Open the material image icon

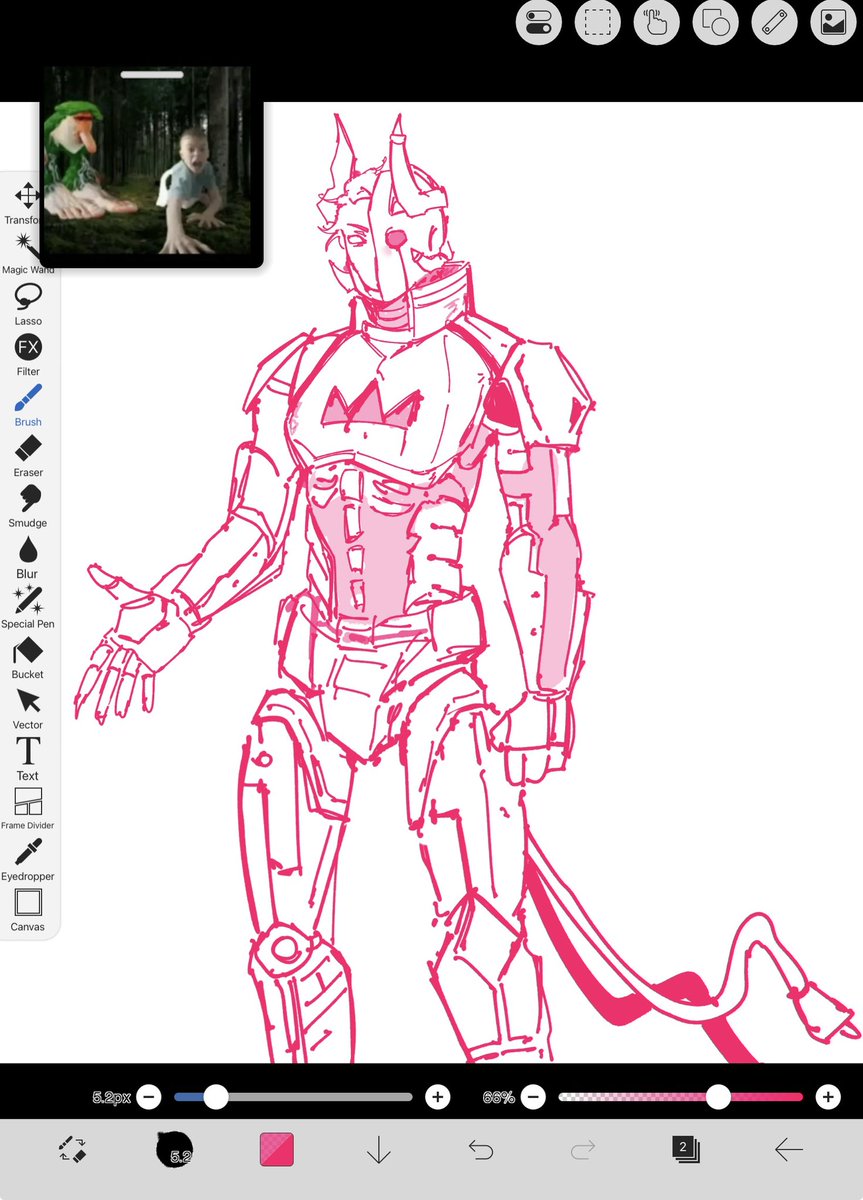click(834, 22)
